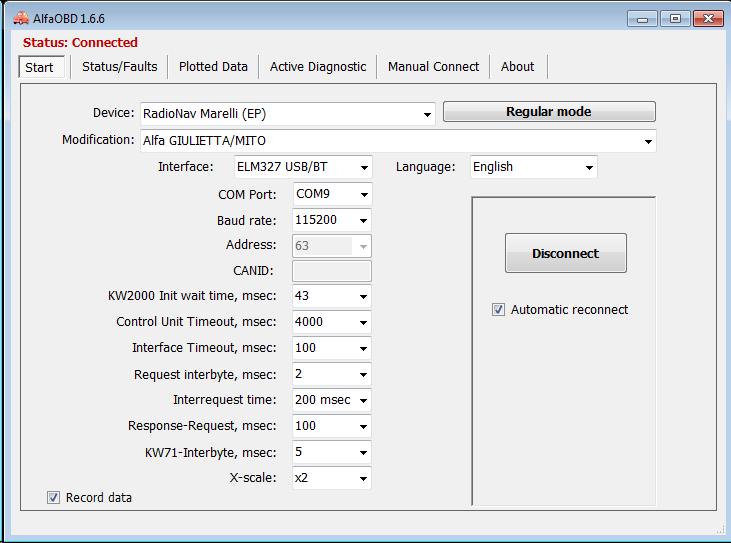731x543 pixels.
Task: Switch to the Status/Faults tab
Action: pos(119,67)
